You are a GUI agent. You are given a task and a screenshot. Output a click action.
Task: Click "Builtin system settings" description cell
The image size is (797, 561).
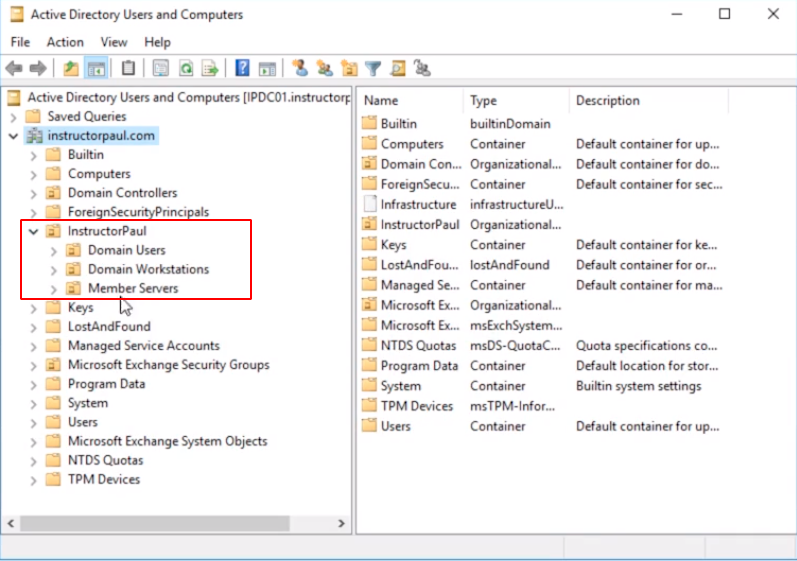tap(638, 386)
